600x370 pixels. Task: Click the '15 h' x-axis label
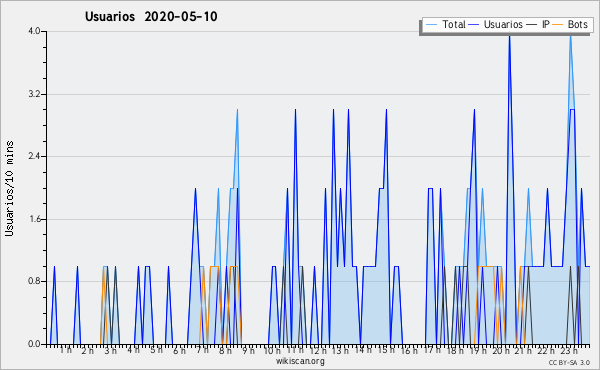click(386, 350)
